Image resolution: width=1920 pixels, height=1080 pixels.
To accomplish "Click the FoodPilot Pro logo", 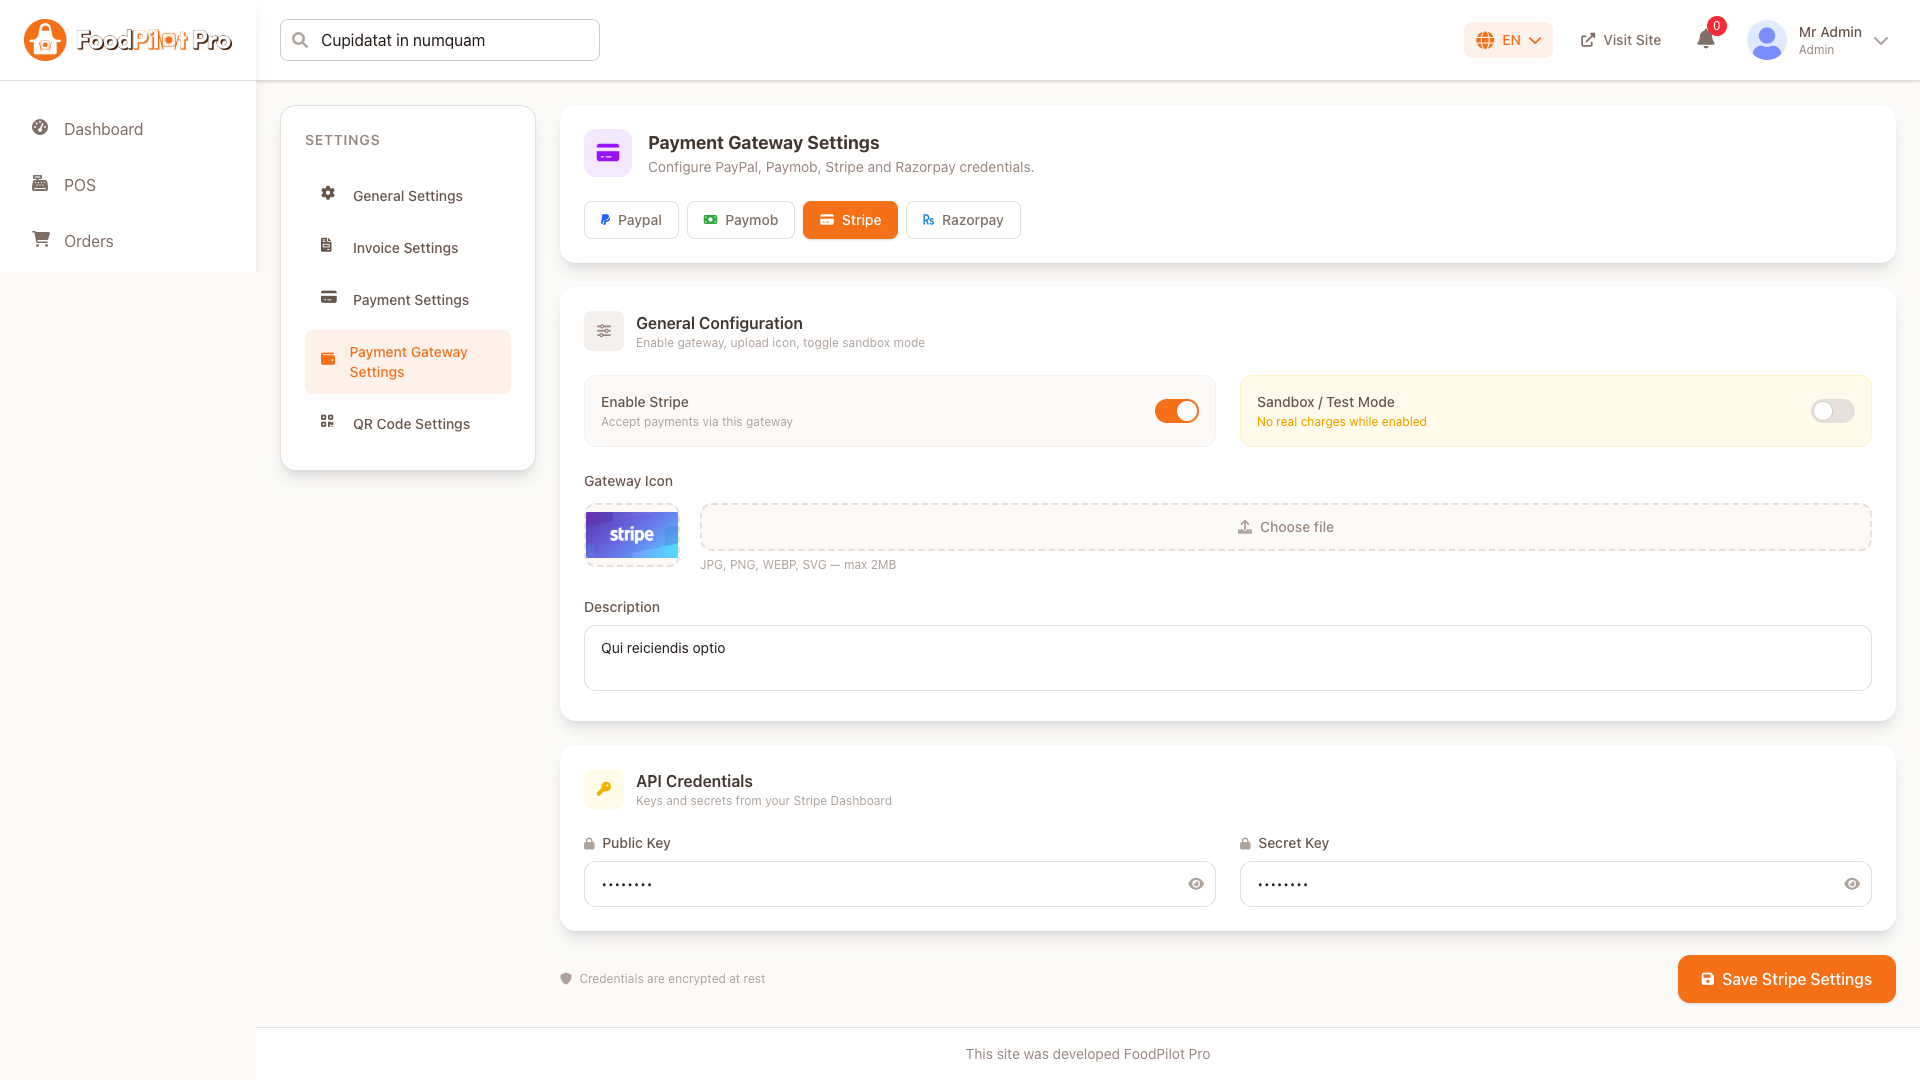I will click(x=128, y=40).
